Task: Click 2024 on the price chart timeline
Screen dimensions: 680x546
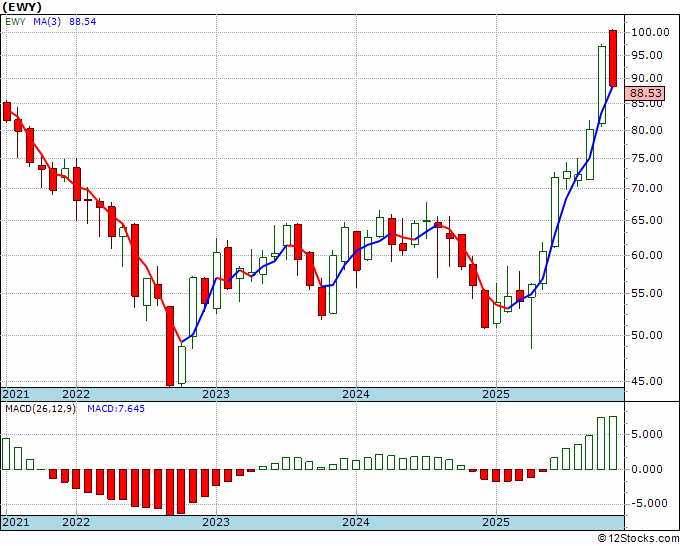Action: pos(356,395)
